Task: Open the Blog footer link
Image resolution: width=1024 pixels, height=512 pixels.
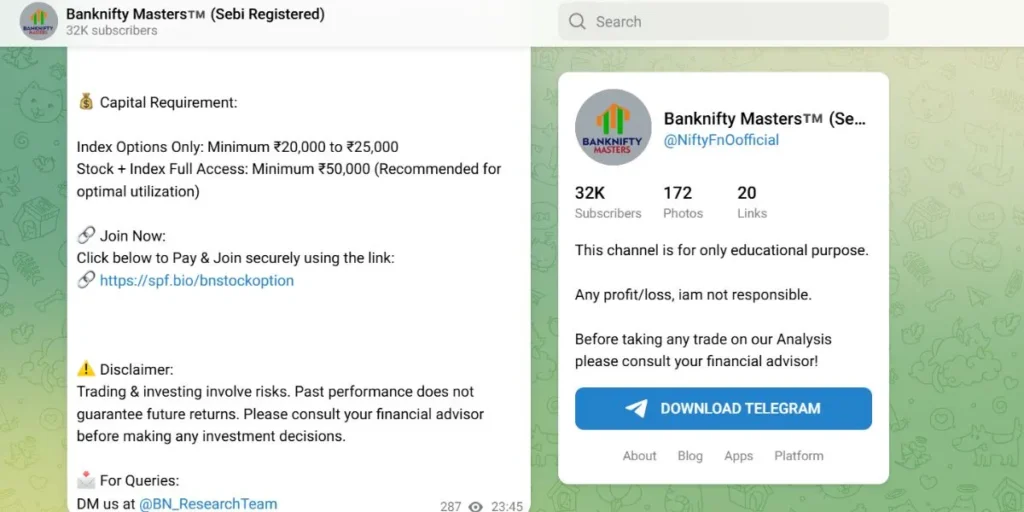Action: pyautogui.click(x=690, y=456)
